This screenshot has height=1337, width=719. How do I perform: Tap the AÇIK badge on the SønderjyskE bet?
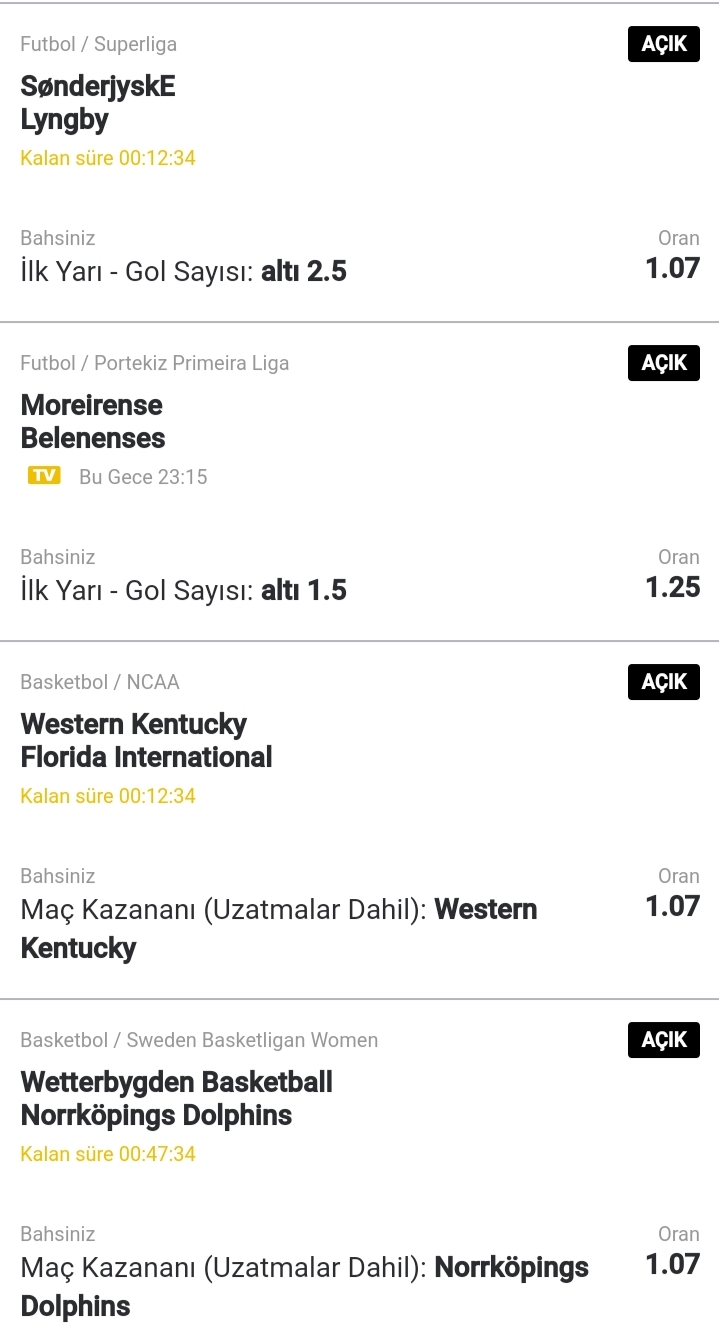[x=664, y=45]
